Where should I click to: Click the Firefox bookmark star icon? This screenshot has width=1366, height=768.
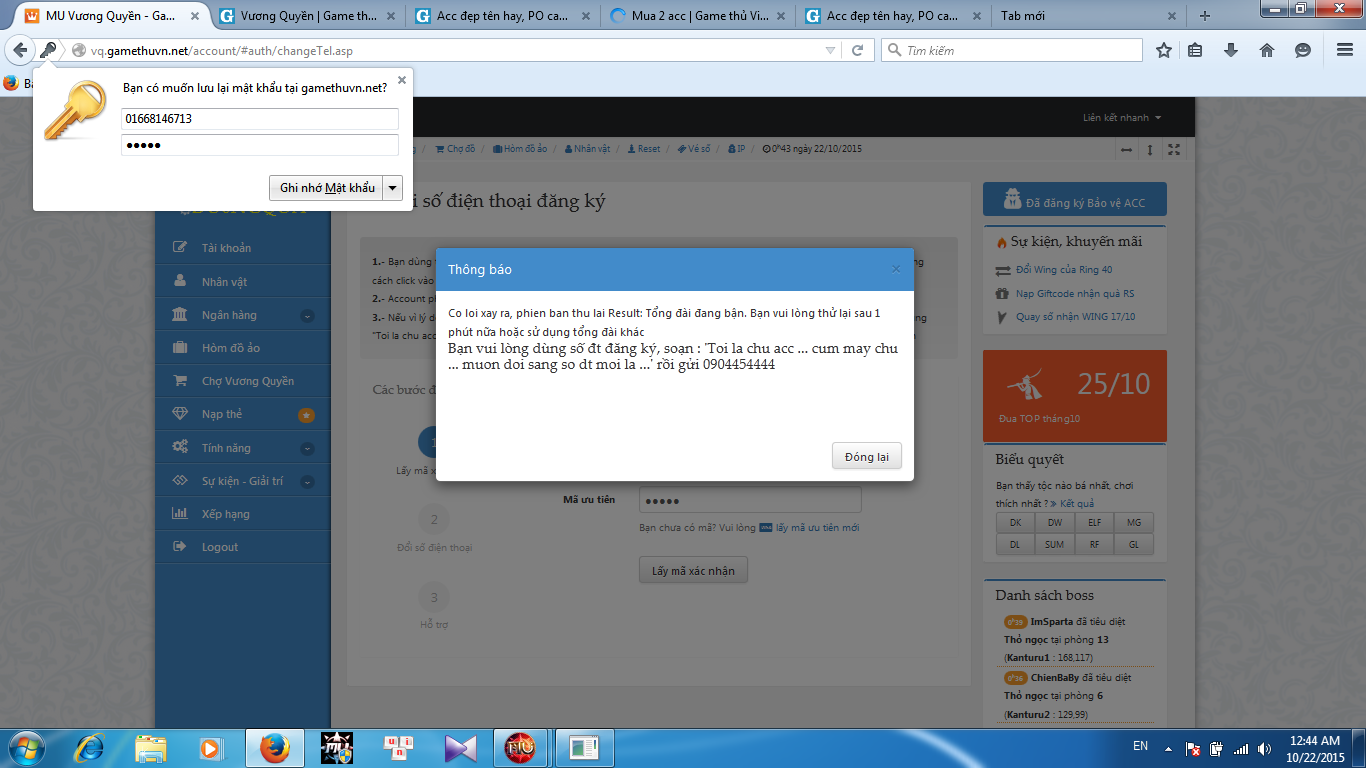(1163, 50)
